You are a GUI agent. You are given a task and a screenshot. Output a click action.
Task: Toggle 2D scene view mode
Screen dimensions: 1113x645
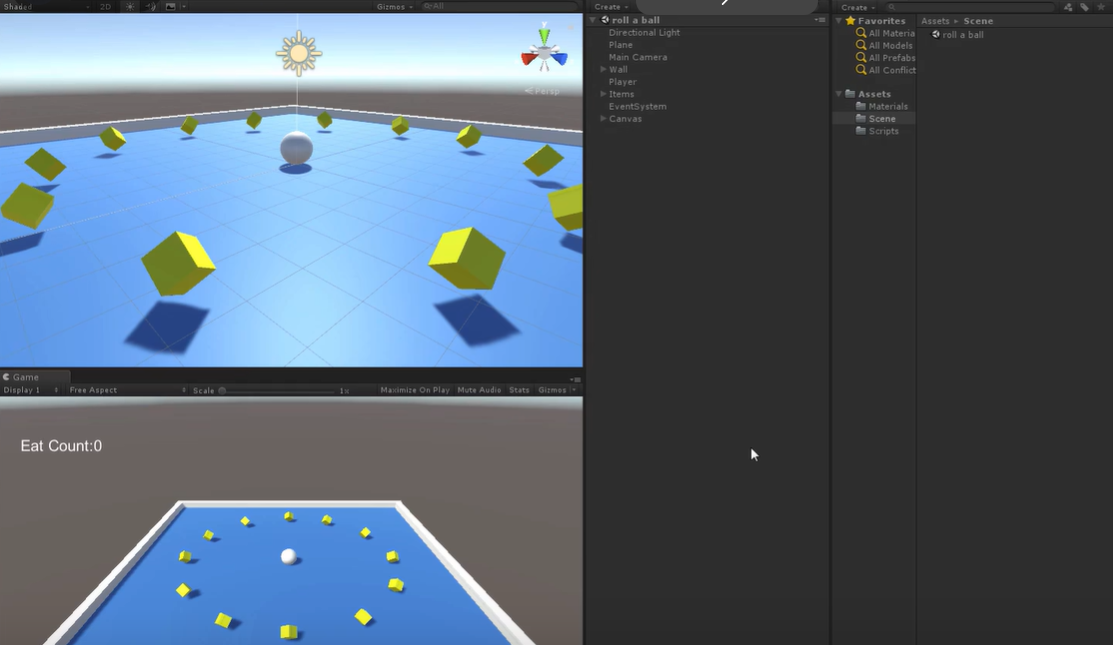(x=105, y=6)
